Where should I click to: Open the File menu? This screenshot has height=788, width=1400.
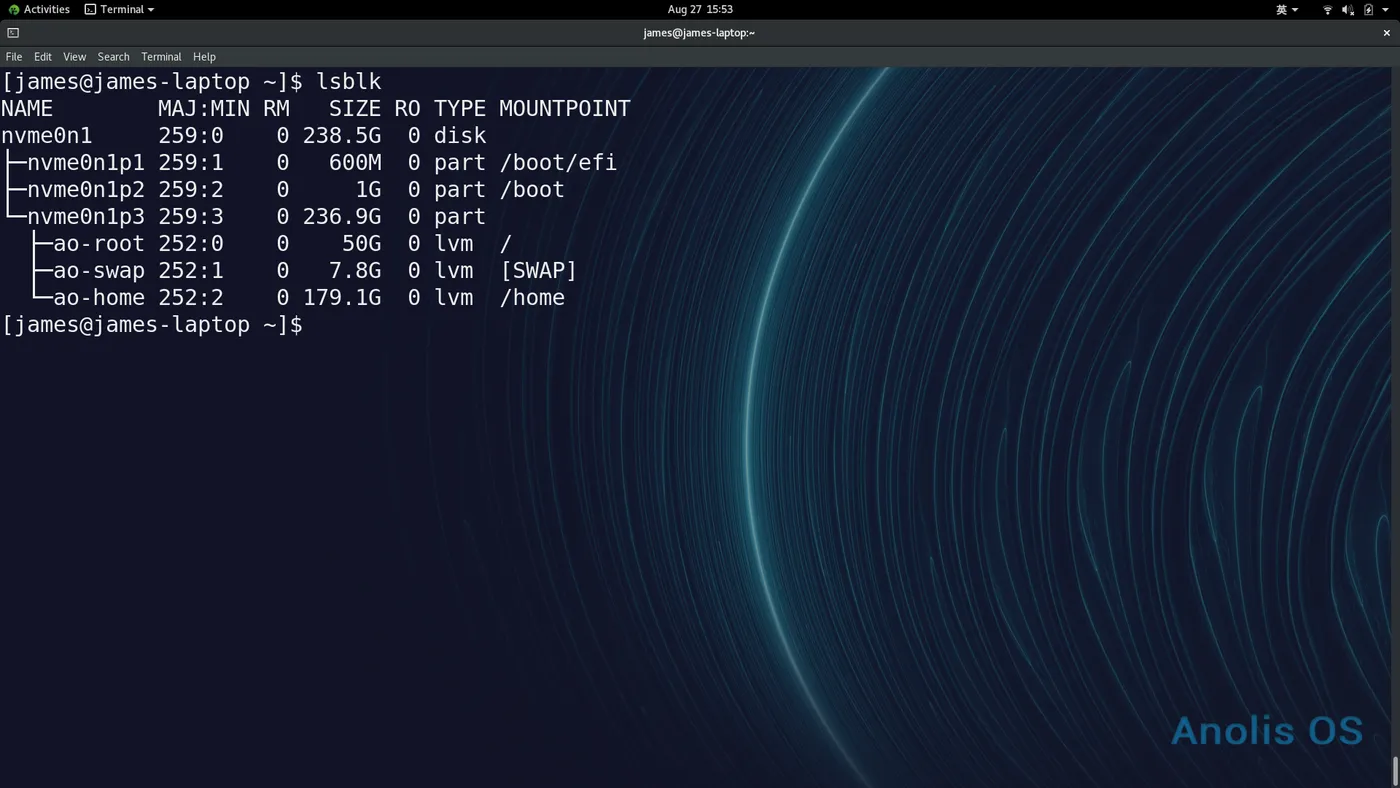(14, 57)
